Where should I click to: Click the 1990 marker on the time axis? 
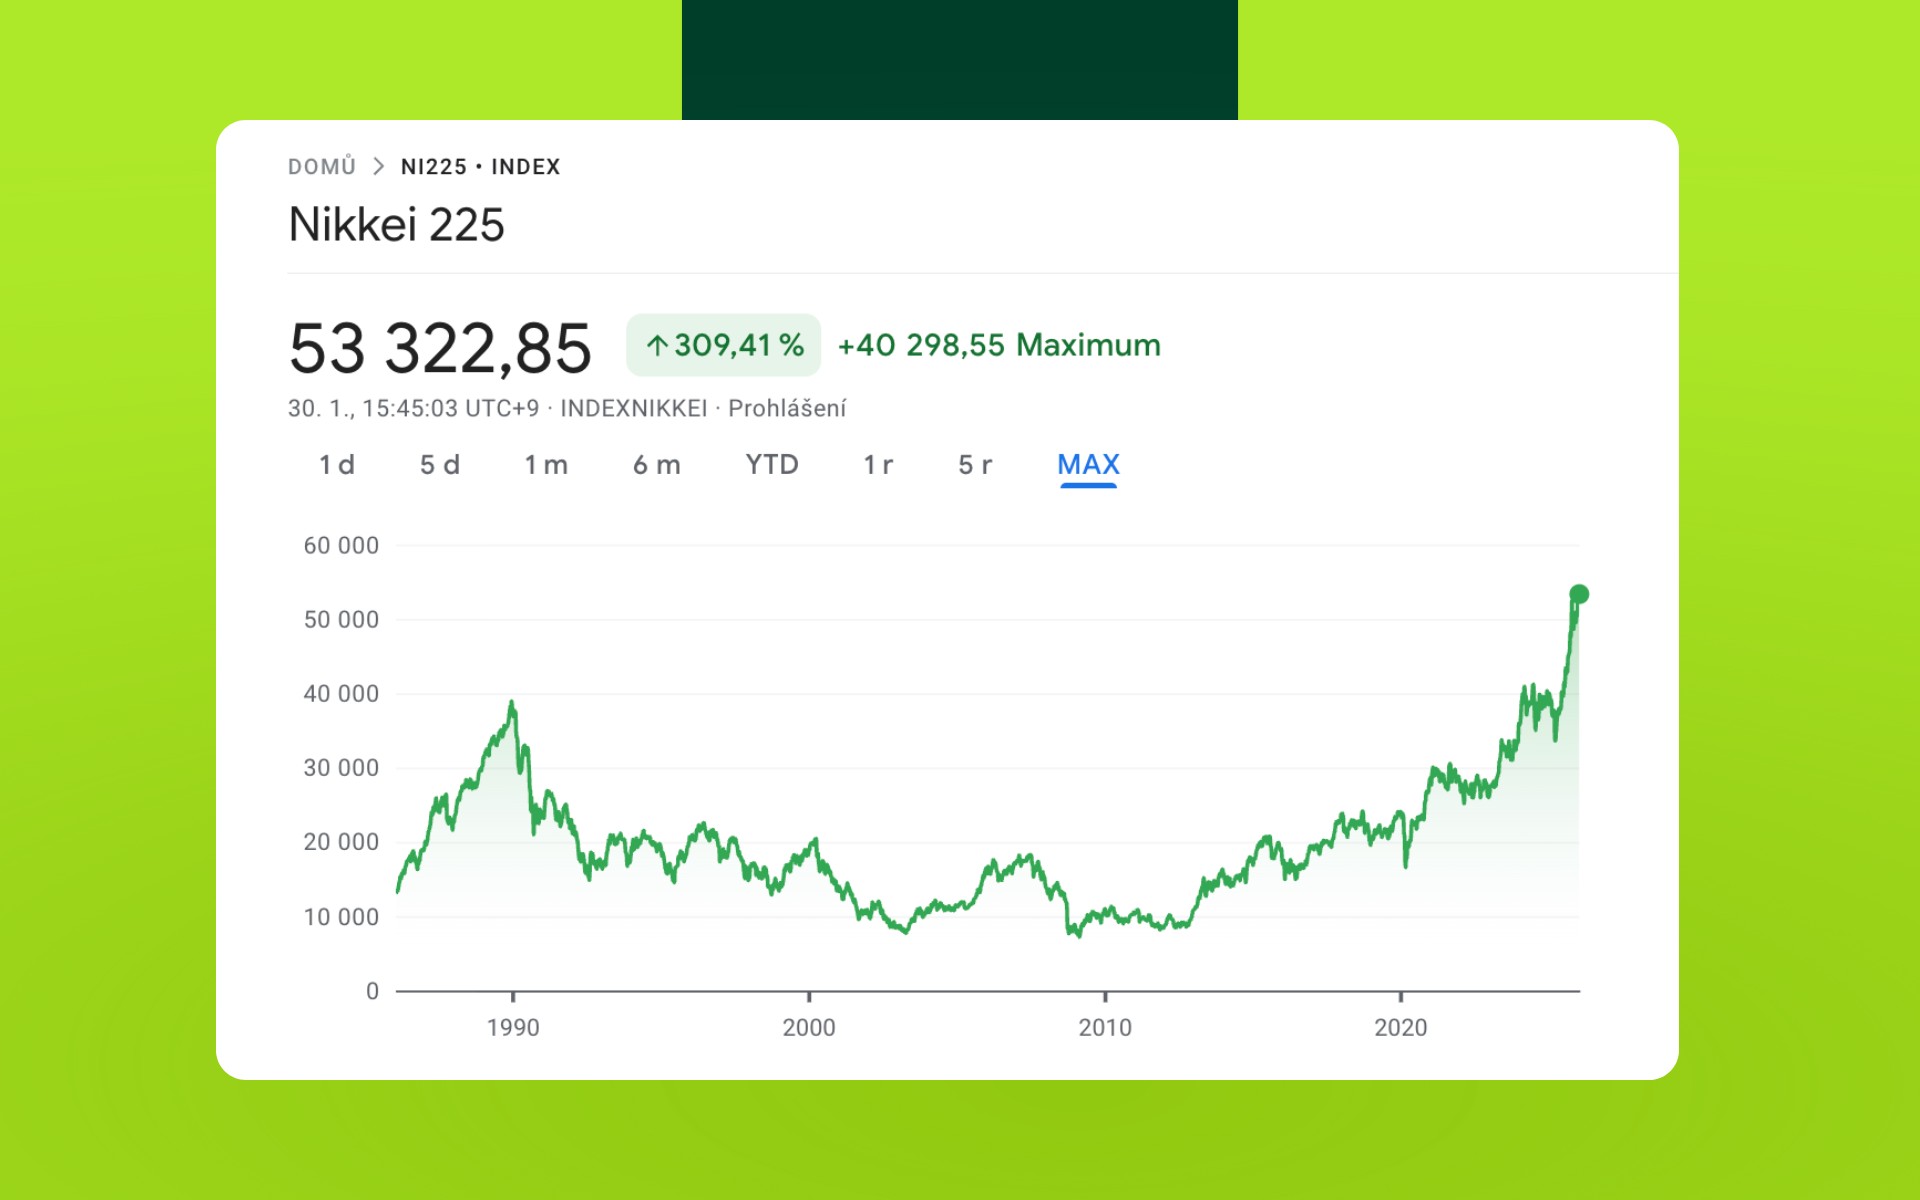point(513,1027)
